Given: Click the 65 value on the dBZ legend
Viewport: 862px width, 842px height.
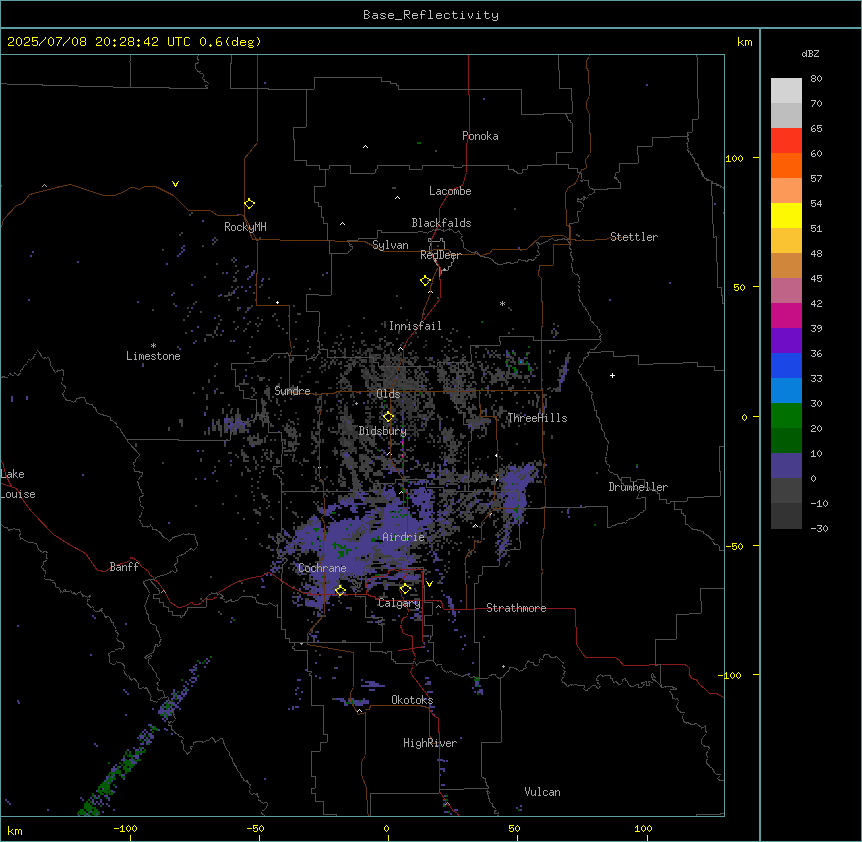Looking at the screenshot, I should (816, 129).
